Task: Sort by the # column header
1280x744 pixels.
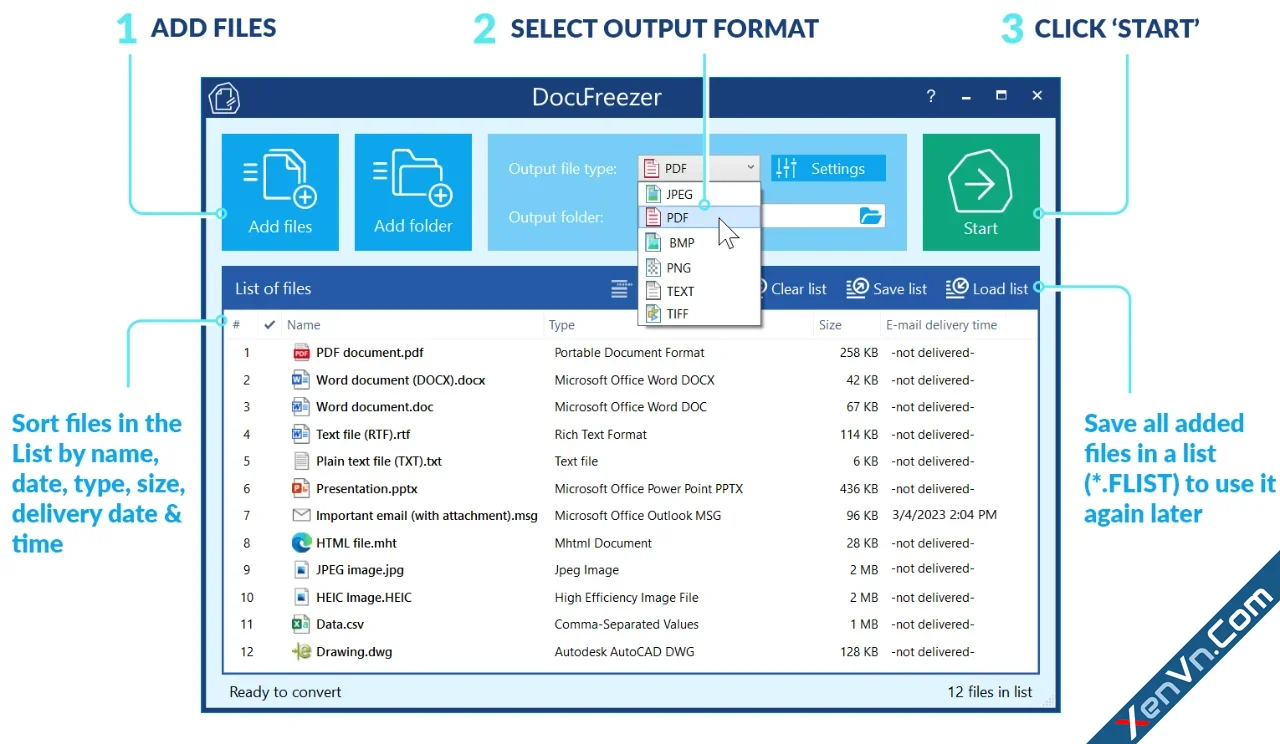Action: point(236,325)
